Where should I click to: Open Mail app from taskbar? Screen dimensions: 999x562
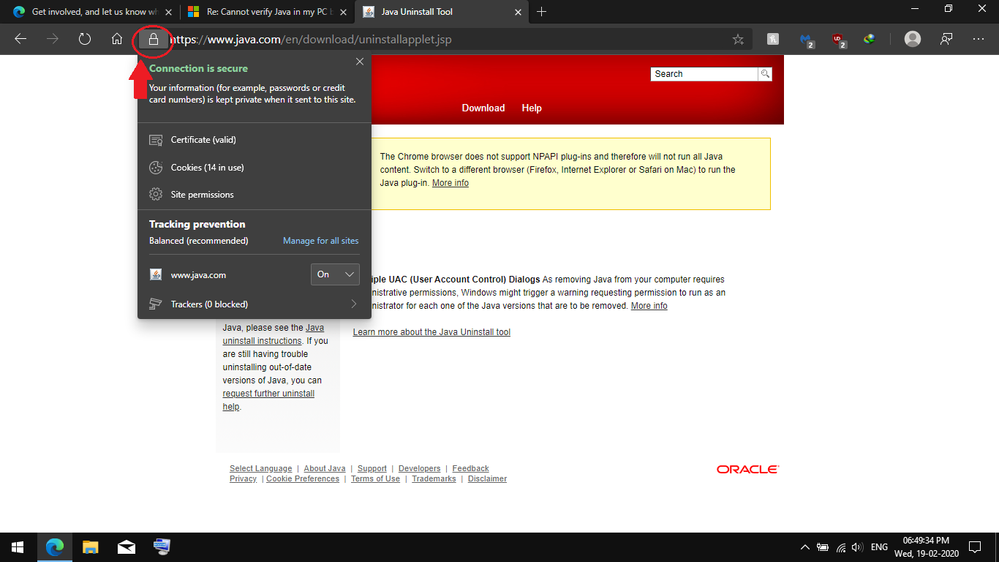point(126,547)
